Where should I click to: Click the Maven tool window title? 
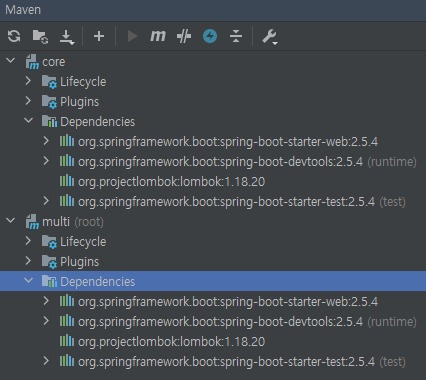point(23,10)
